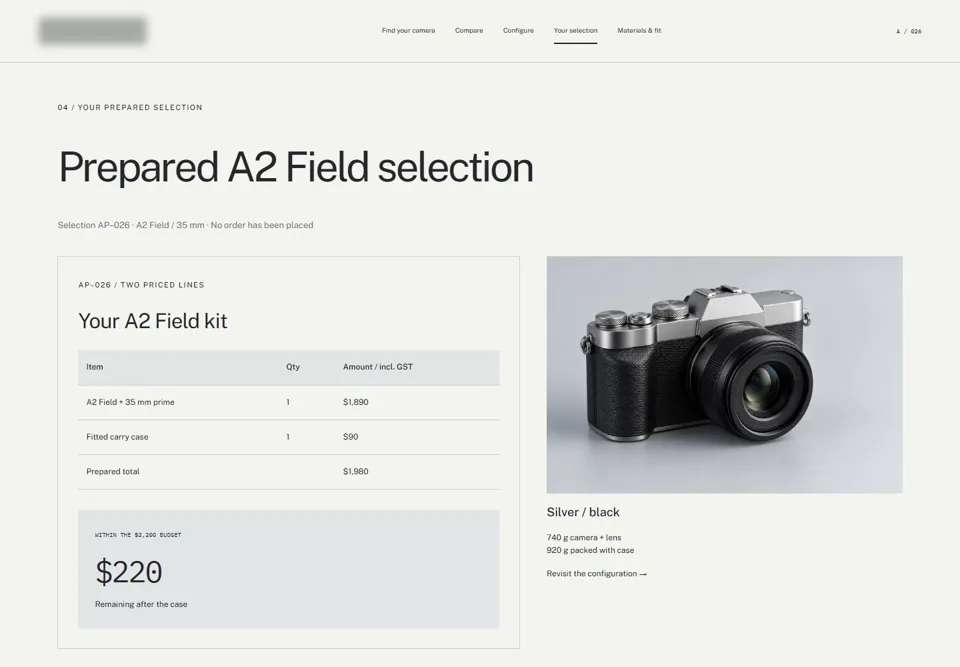Click the Within the $2,200 budget label
This screenshot has width=960, height=667.
[x=138, y=535]
